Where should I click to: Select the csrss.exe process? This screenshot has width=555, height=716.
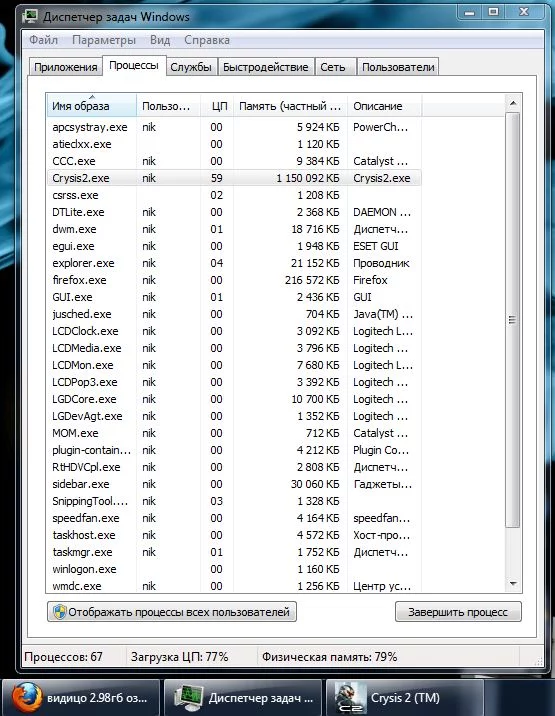pos(234,195)
